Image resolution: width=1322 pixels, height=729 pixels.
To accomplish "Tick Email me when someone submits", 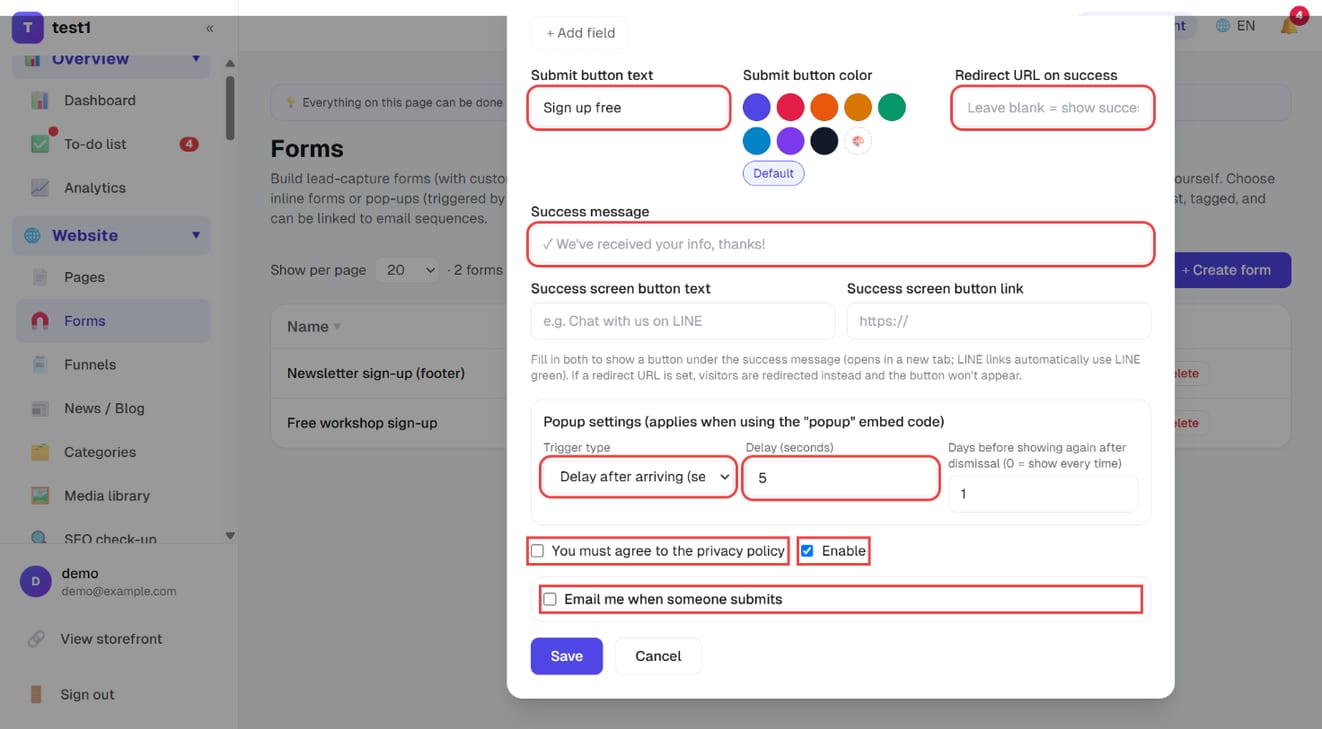I will [550, 599].
